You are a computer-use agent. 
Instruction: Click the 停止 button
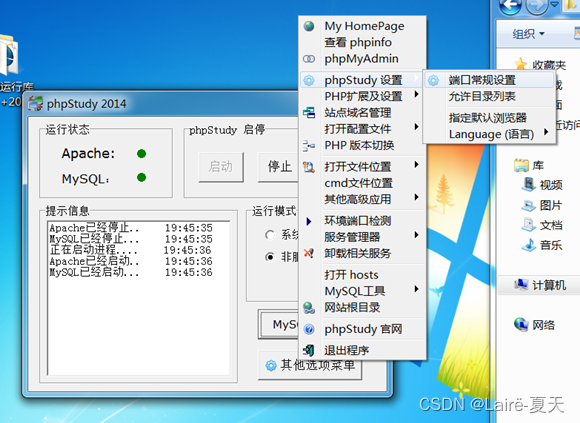click(x=279, y=167)
